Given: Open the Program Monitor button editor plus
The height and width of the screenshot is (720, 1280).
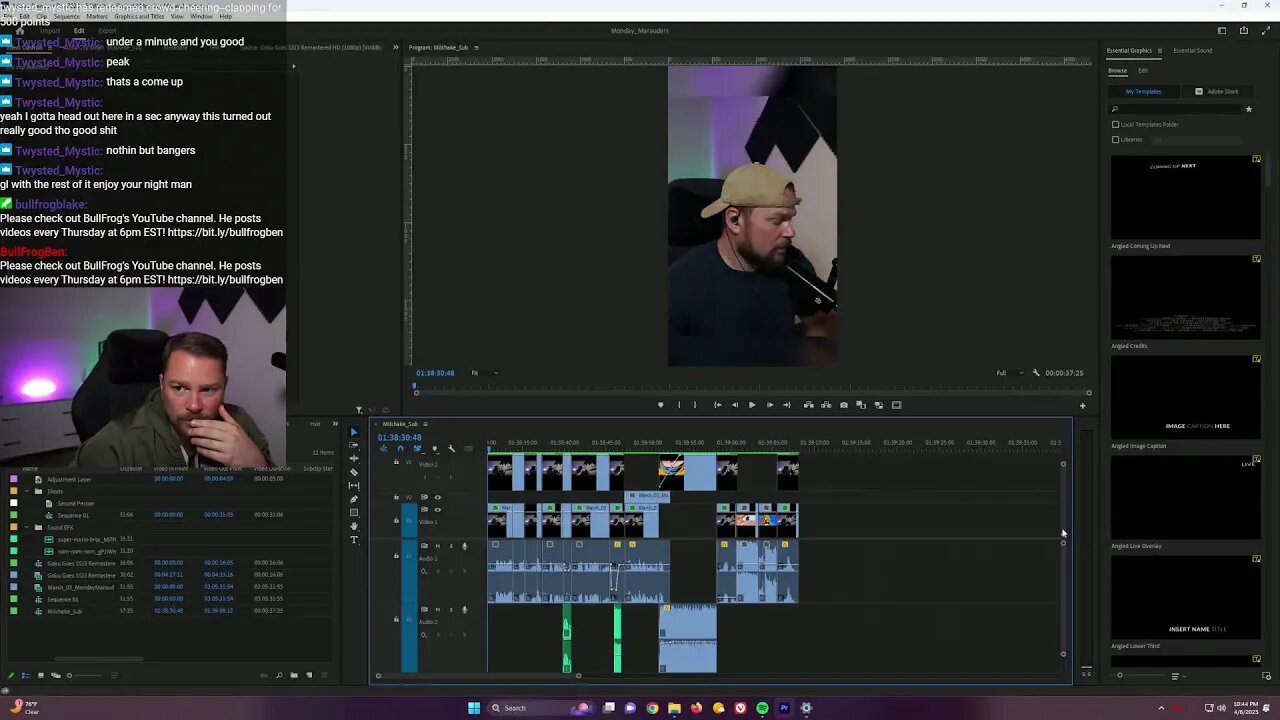Looking at the screenshot, I should 1082,405.
